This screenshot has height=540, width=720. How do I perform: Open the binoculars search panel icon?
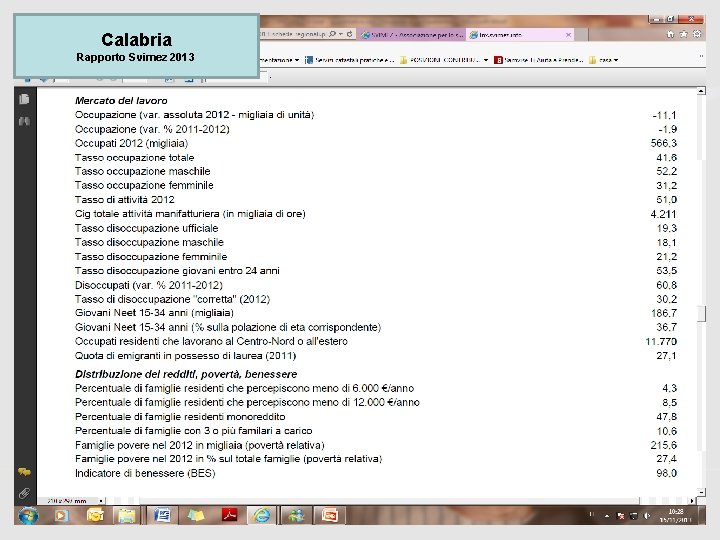coord(24,121)
